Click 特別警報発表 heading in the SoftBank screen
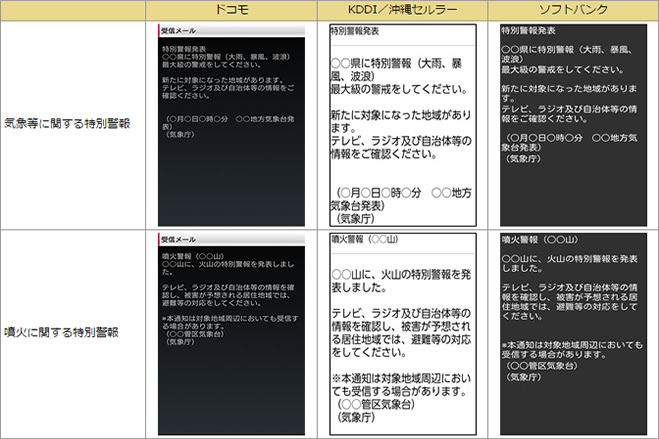The height and width of the screenshot is (439, 659). pyautogui.click(x=528, y=31)
